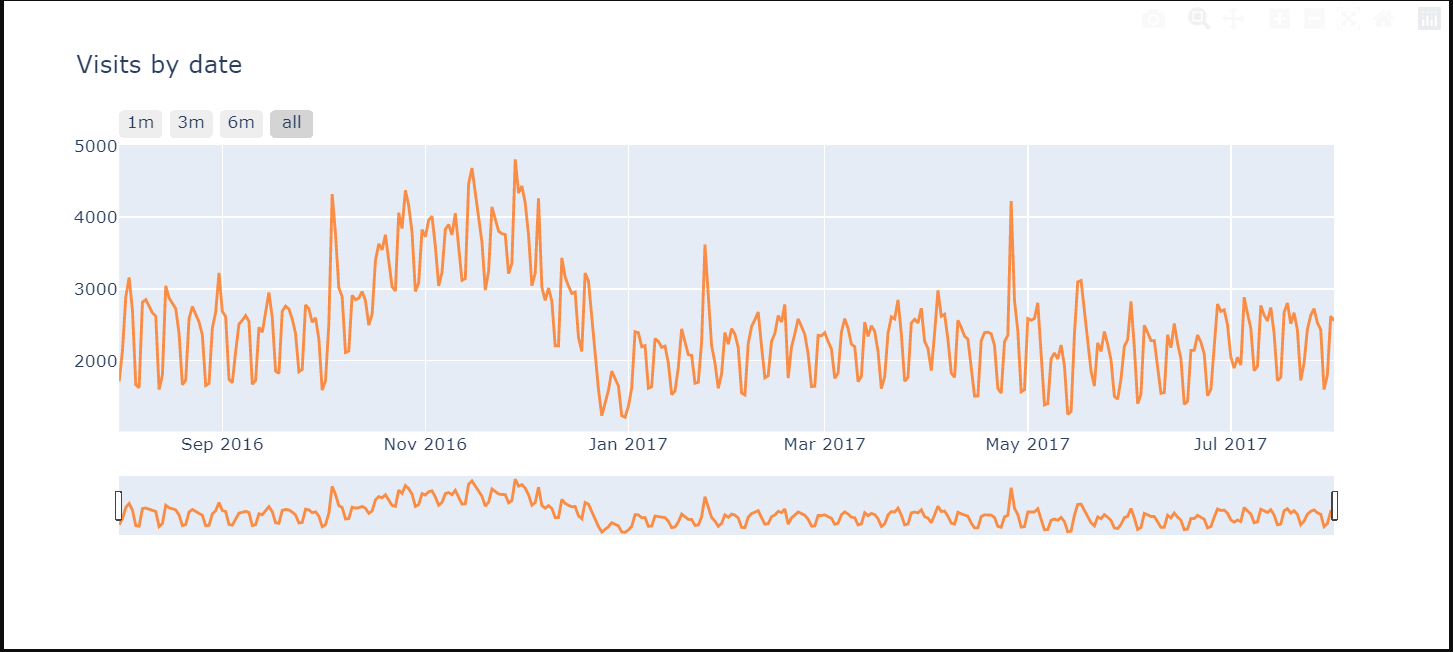Viewport: 1453px width, 652px height.
Task: Click the 'Visits by date' chart title
Action: [x=159, y=65]
